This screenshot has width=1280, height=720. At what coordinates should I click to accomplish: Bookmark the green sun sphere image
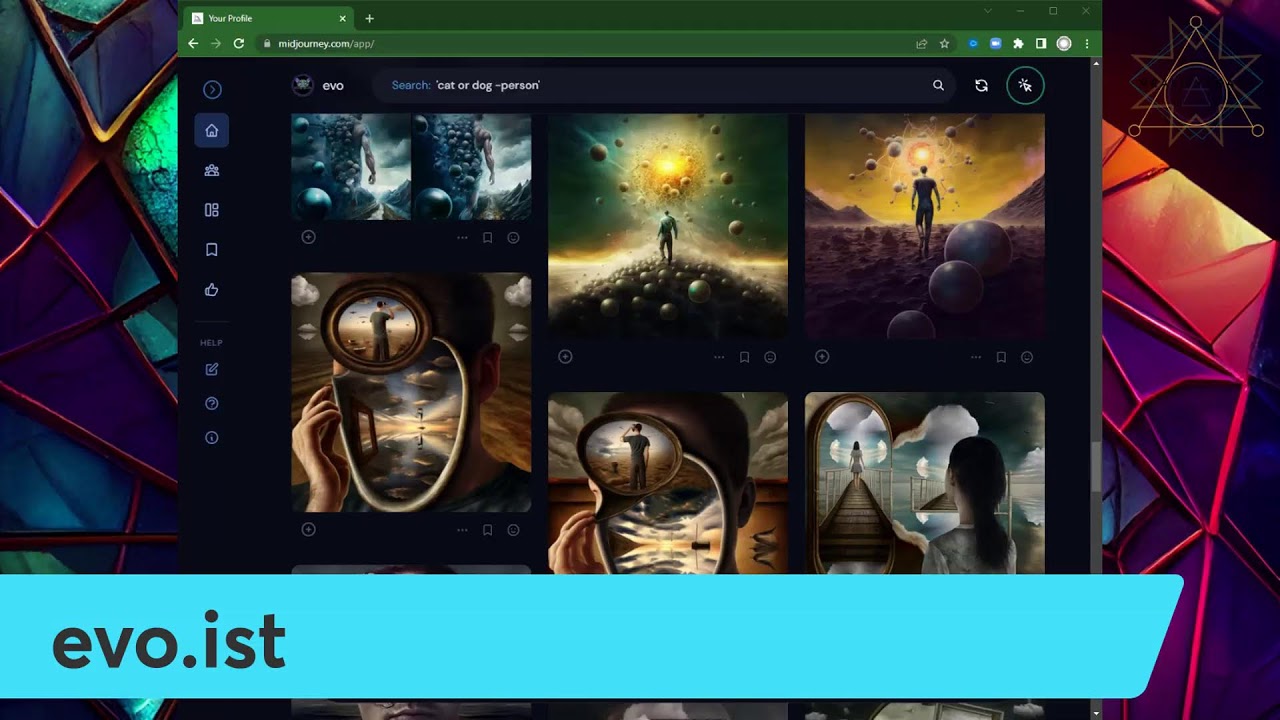[744, 357]
